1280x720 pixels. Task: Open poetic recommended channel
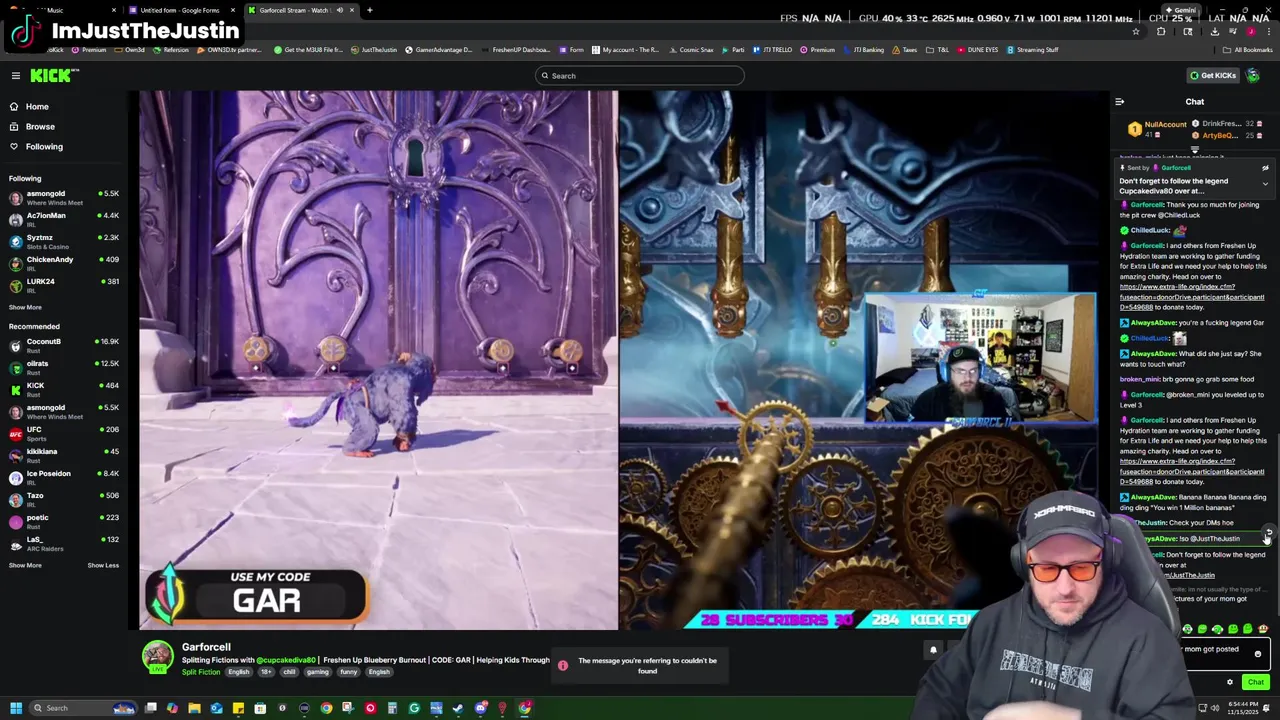pyautogui.click(x=62, y=521)
